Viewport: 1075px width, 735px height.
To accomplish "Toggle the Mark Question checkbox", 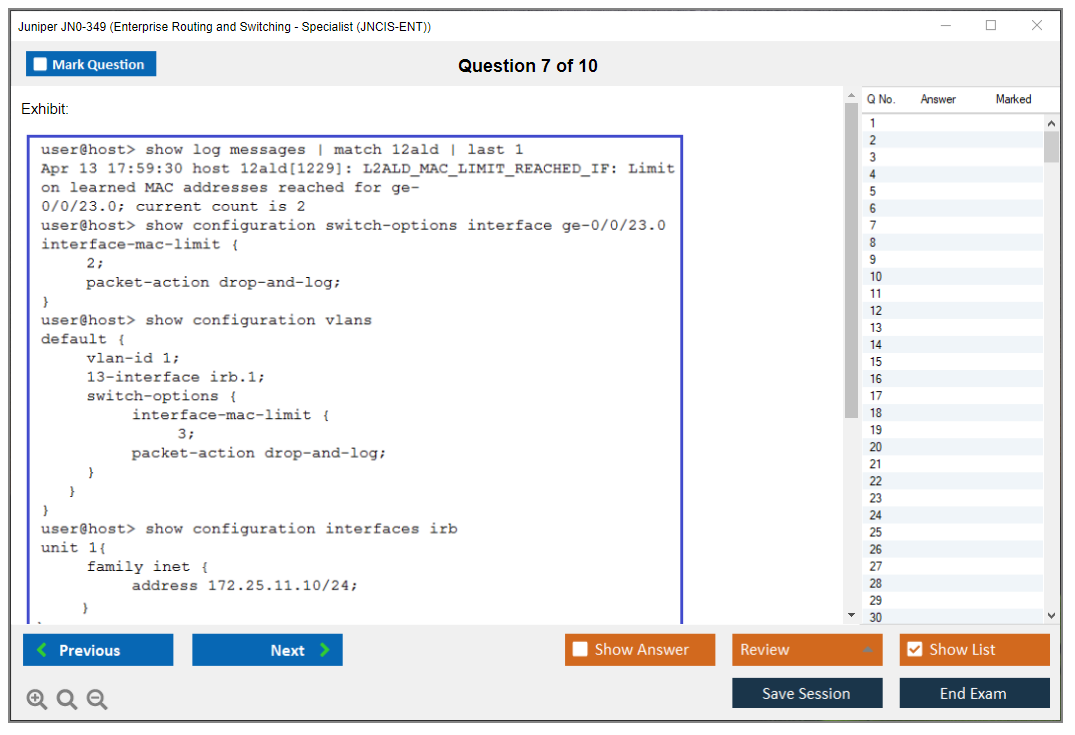I will 41,65.
